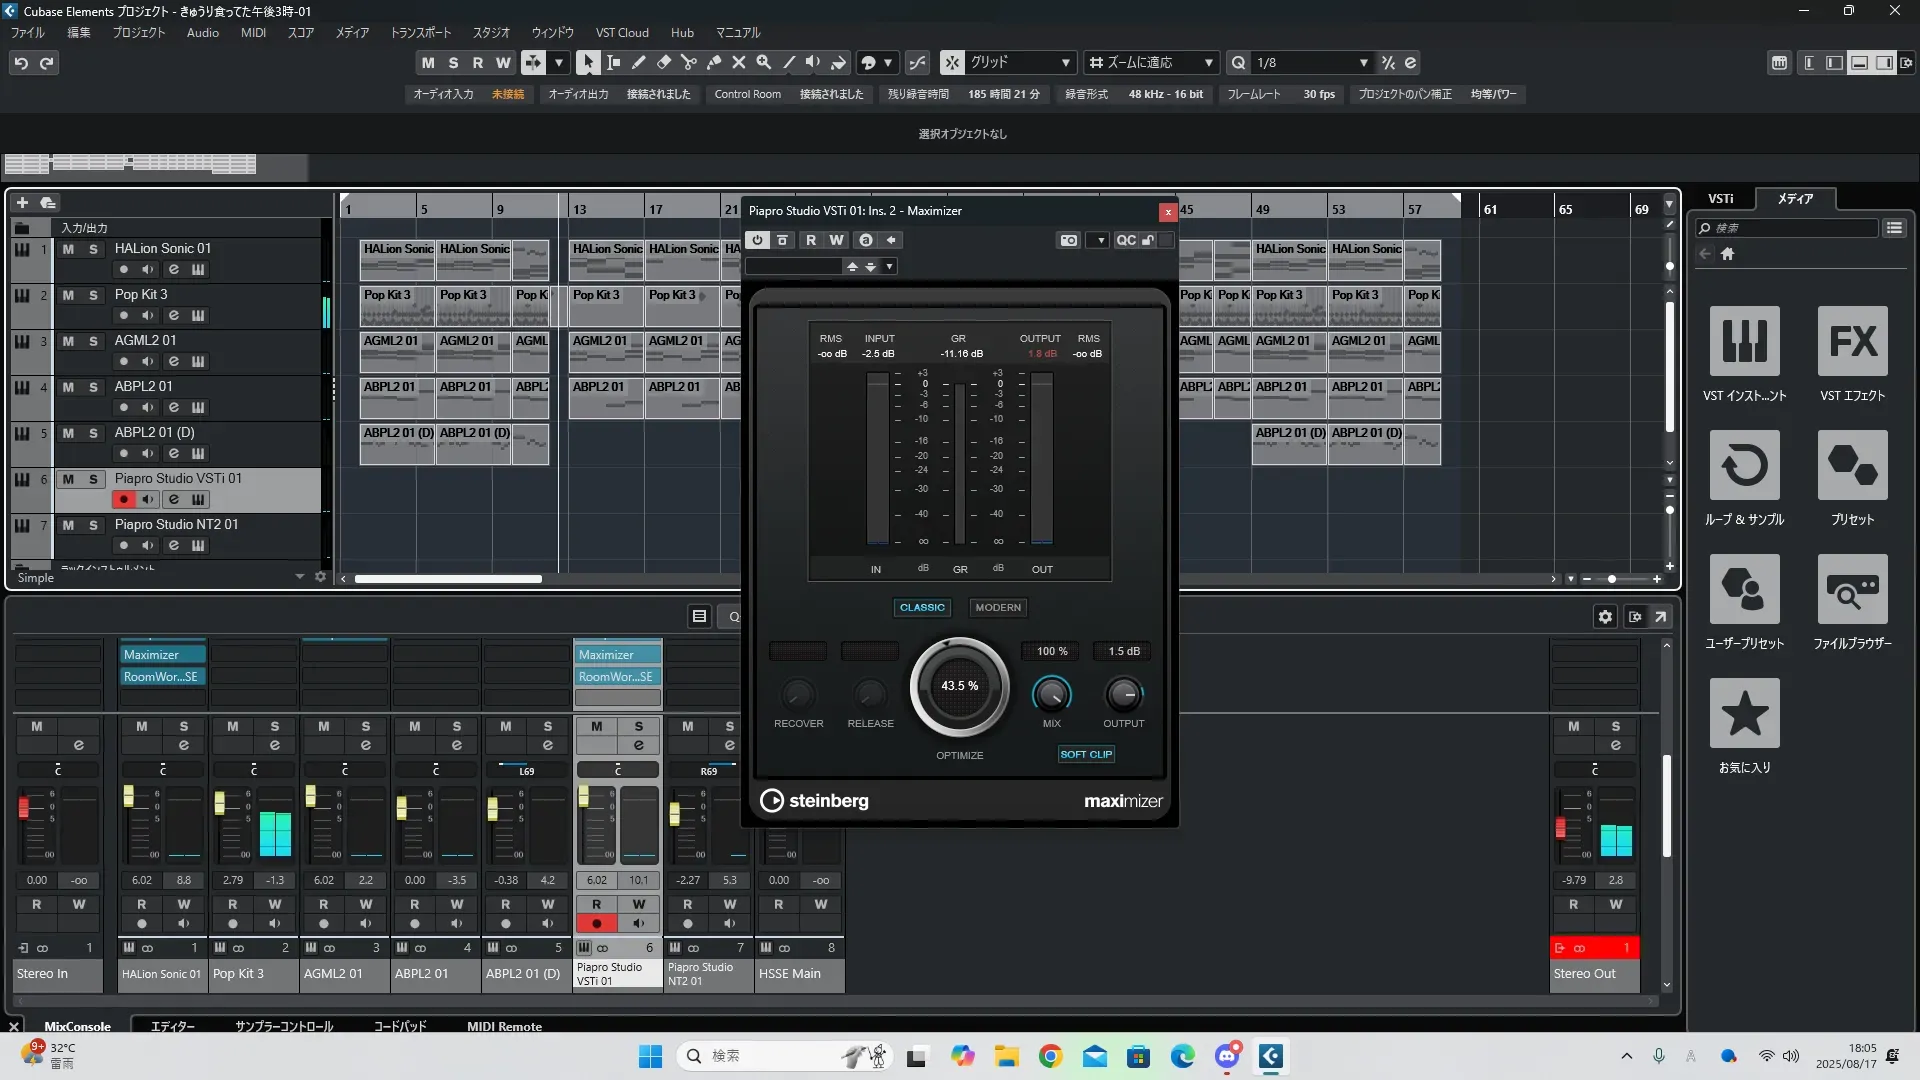Viewport: 1920px width, 1080px height.
Task: Select the Scissors split tool
Action: (x=688, y=62)
